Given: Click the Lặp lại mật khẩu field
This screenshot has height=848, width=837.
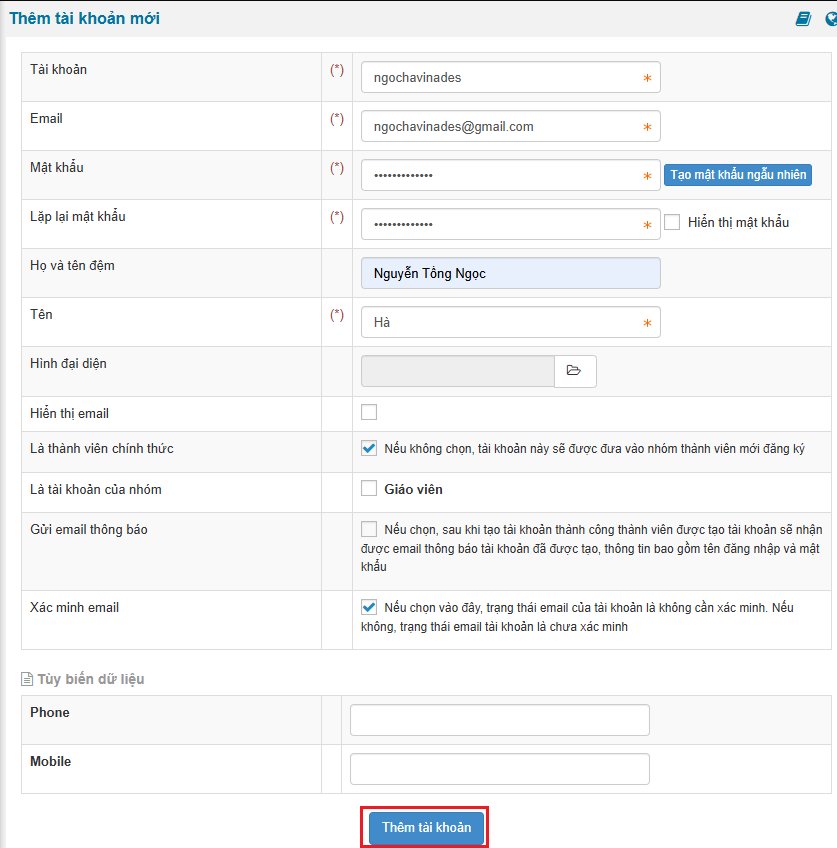Looking at the screenshot, I should point(500,224).
